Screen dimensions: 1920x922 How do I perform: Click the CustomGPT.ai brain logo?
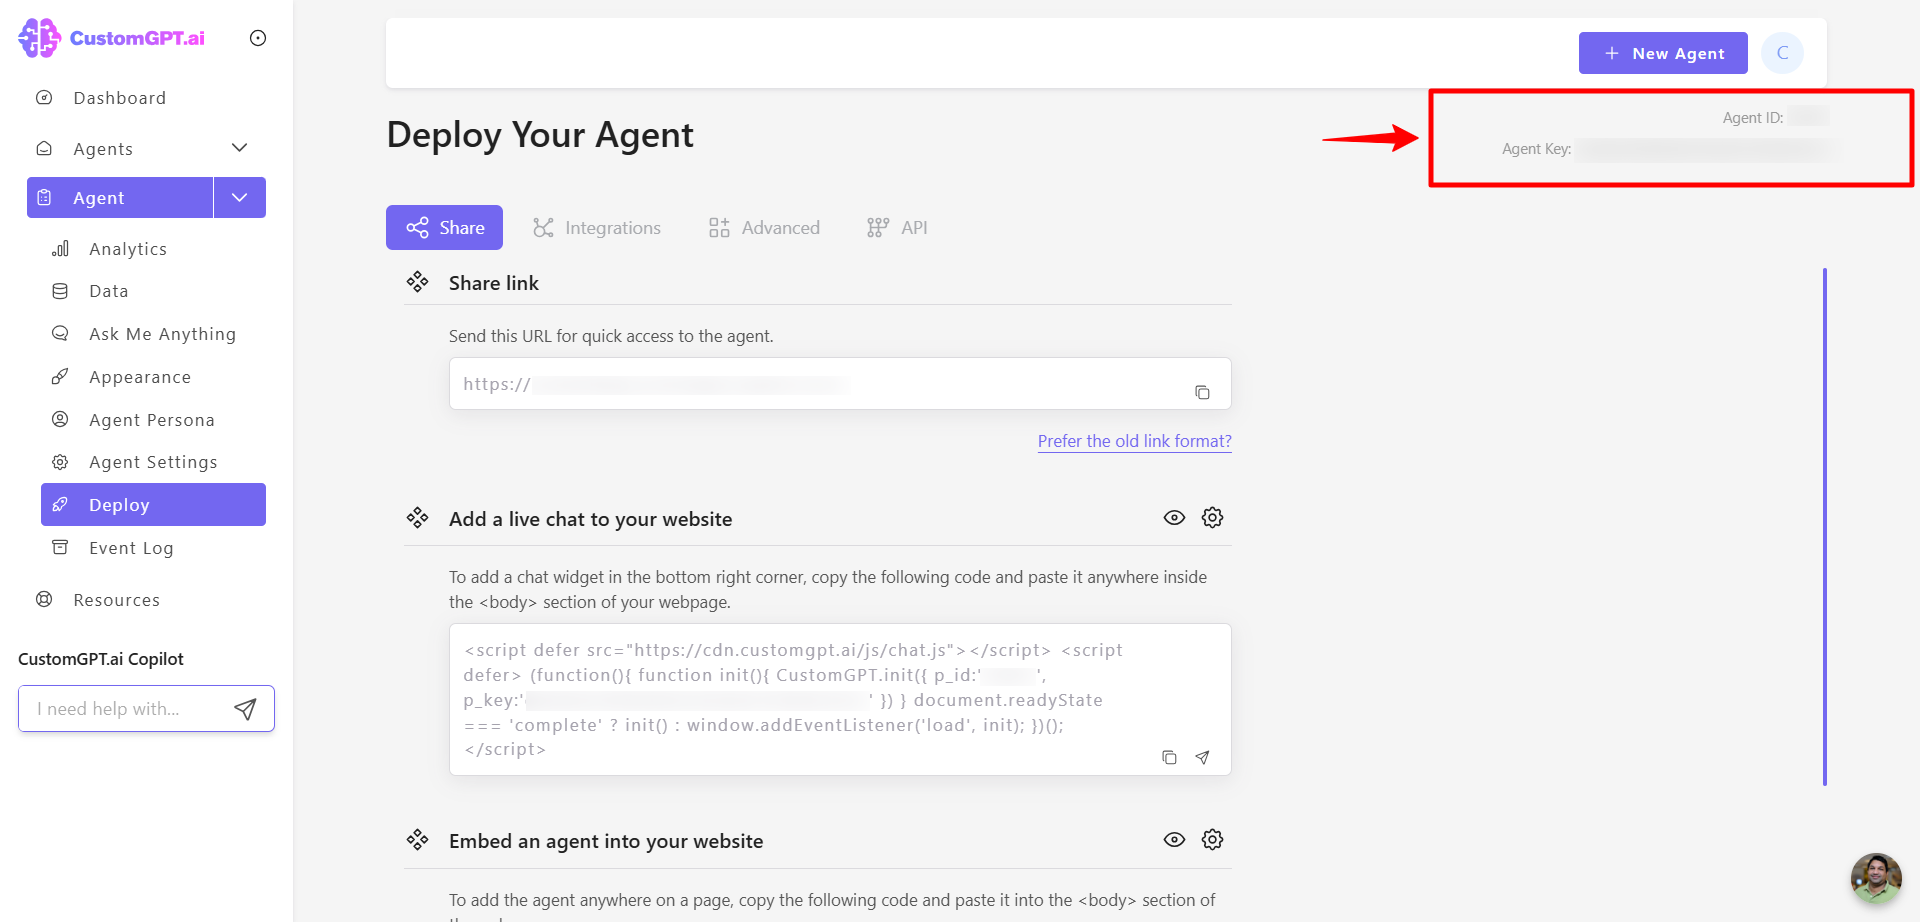tap(40, 38)
